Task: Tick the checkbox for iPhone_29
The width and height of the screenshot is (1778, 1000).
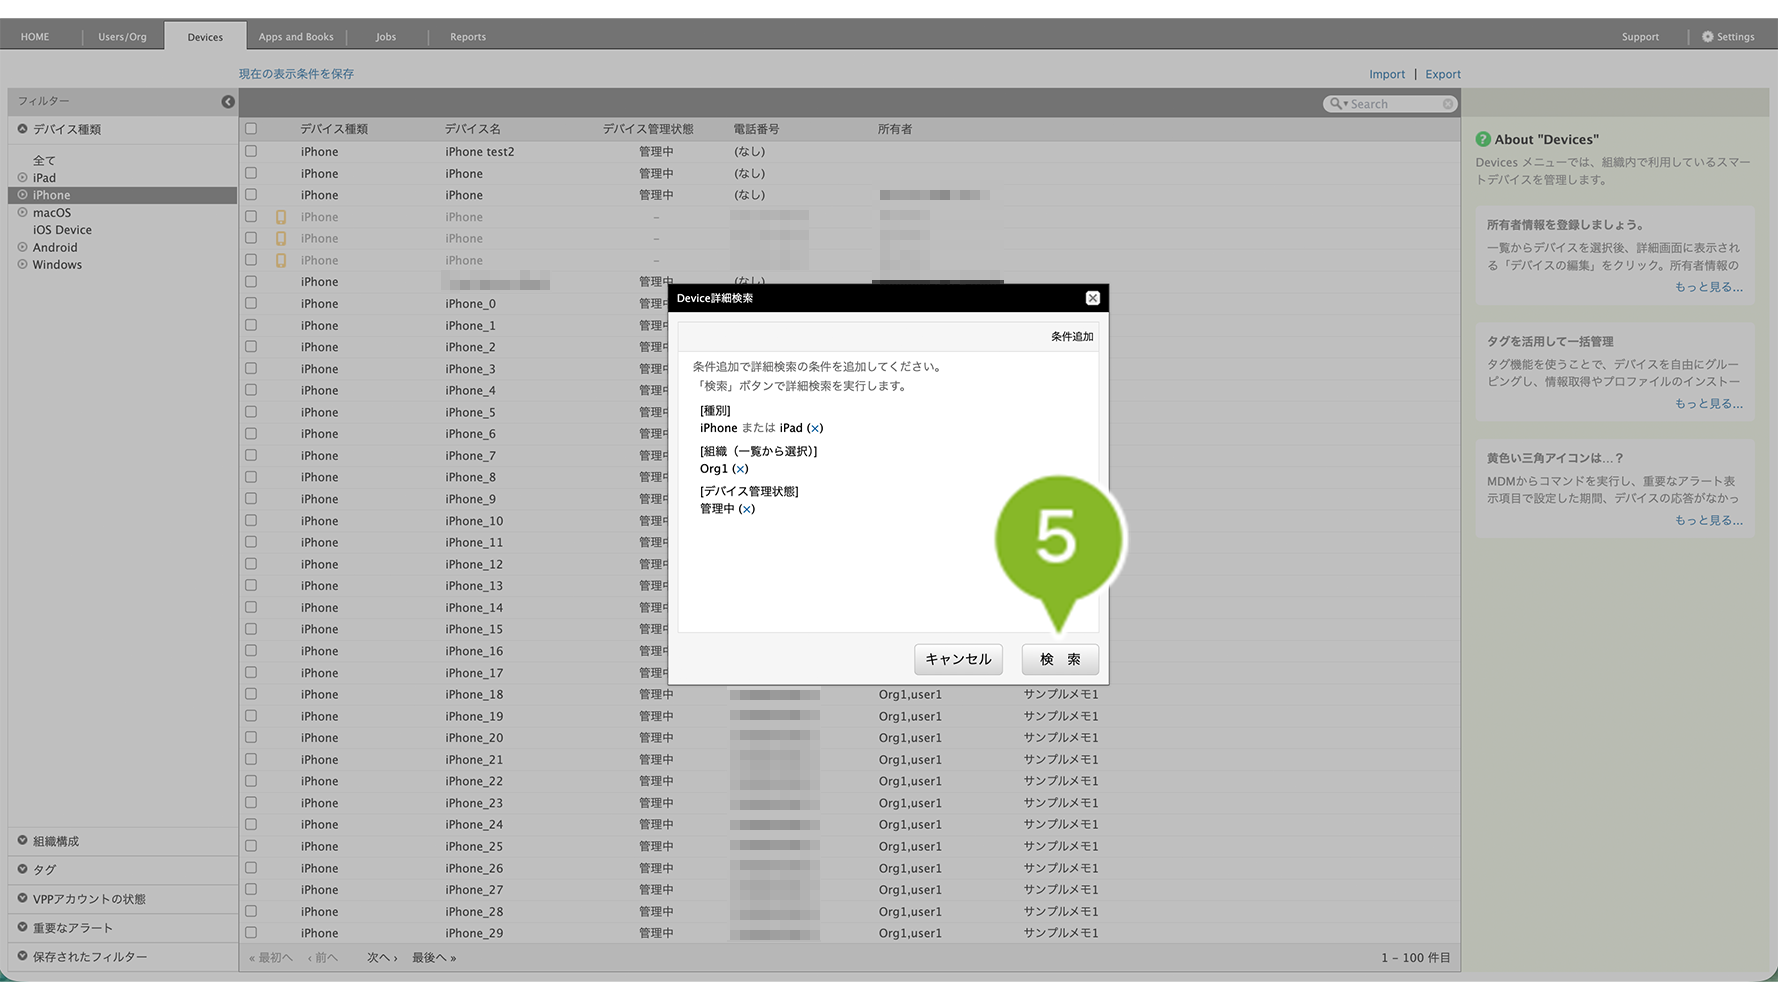Action: pyautogui.click(x=251, y=933)
